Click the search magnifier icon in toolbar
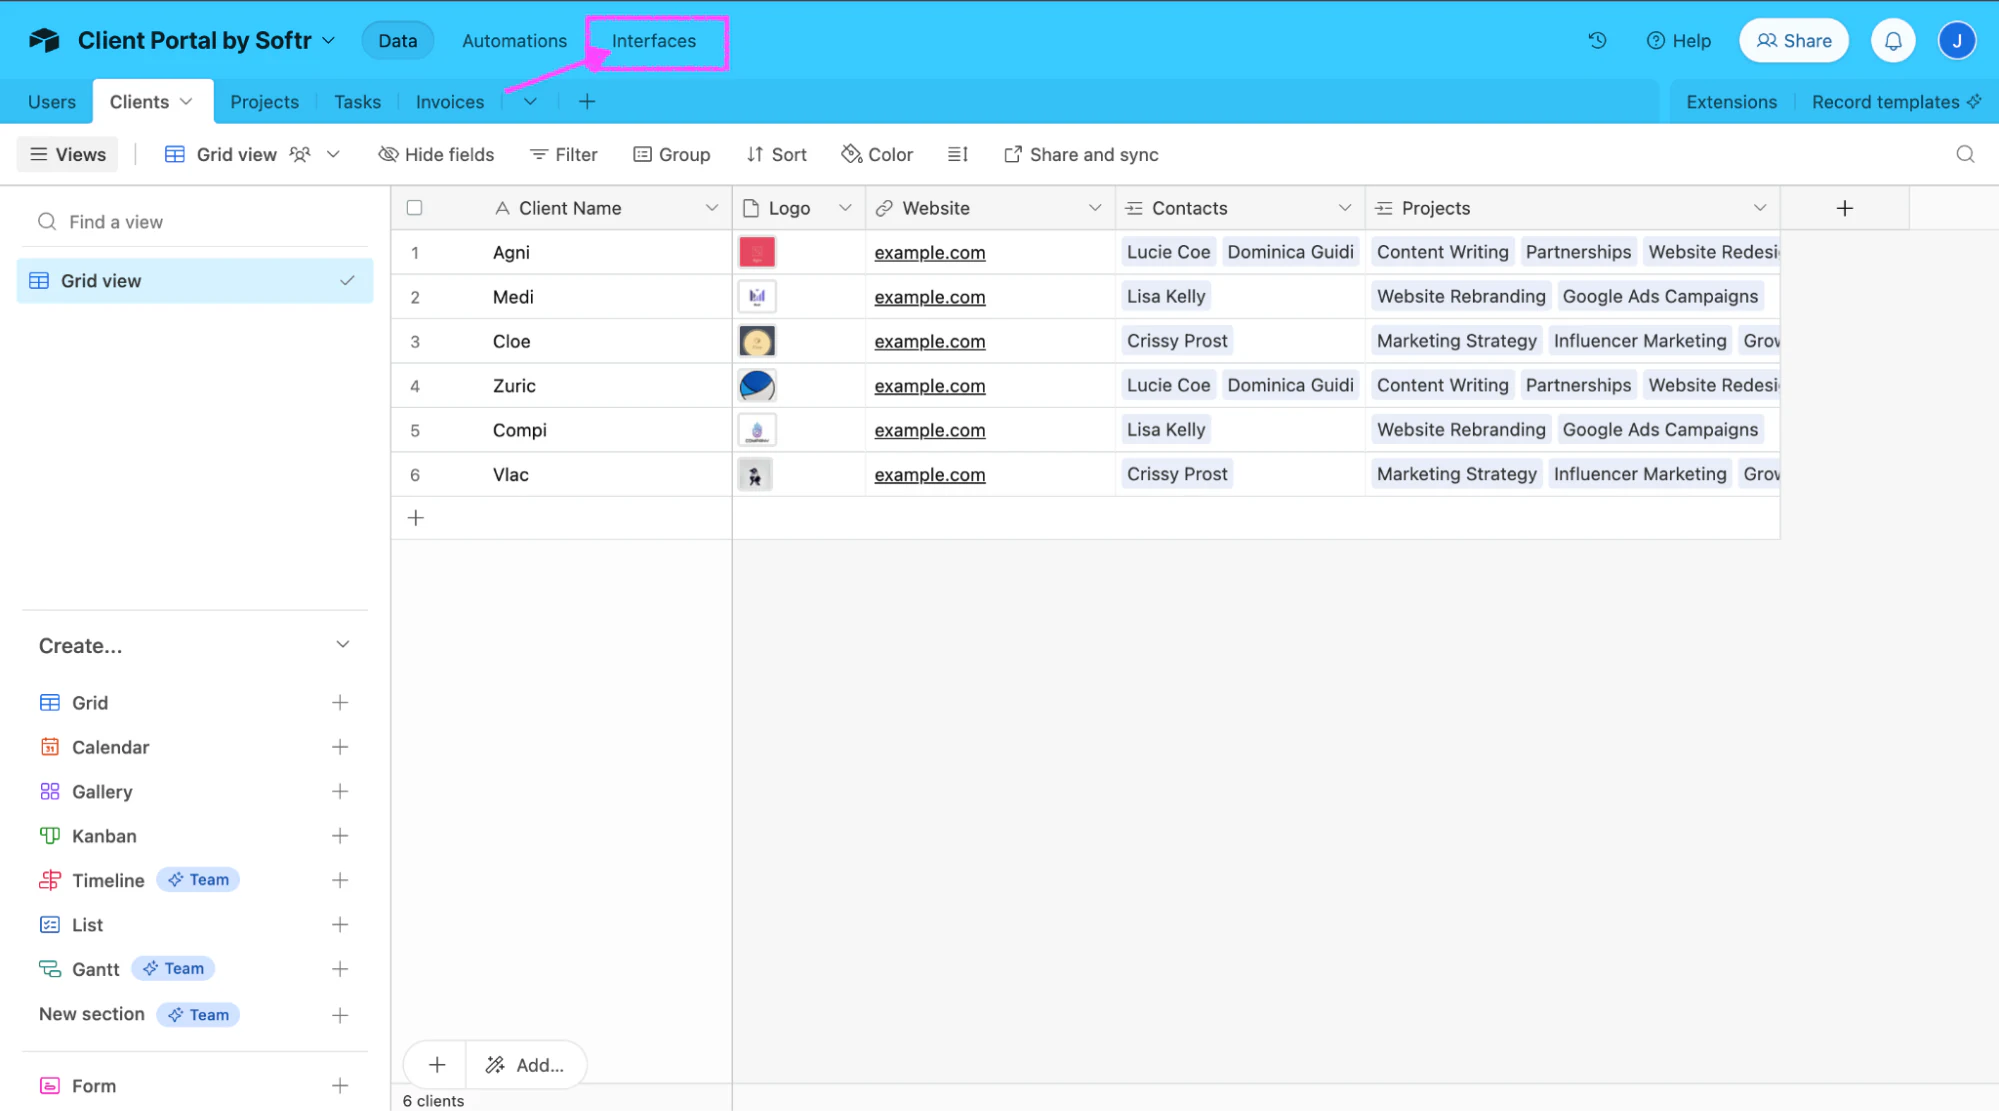Viewport: 1999px width, 1111px height. (x=1965, y=154)
